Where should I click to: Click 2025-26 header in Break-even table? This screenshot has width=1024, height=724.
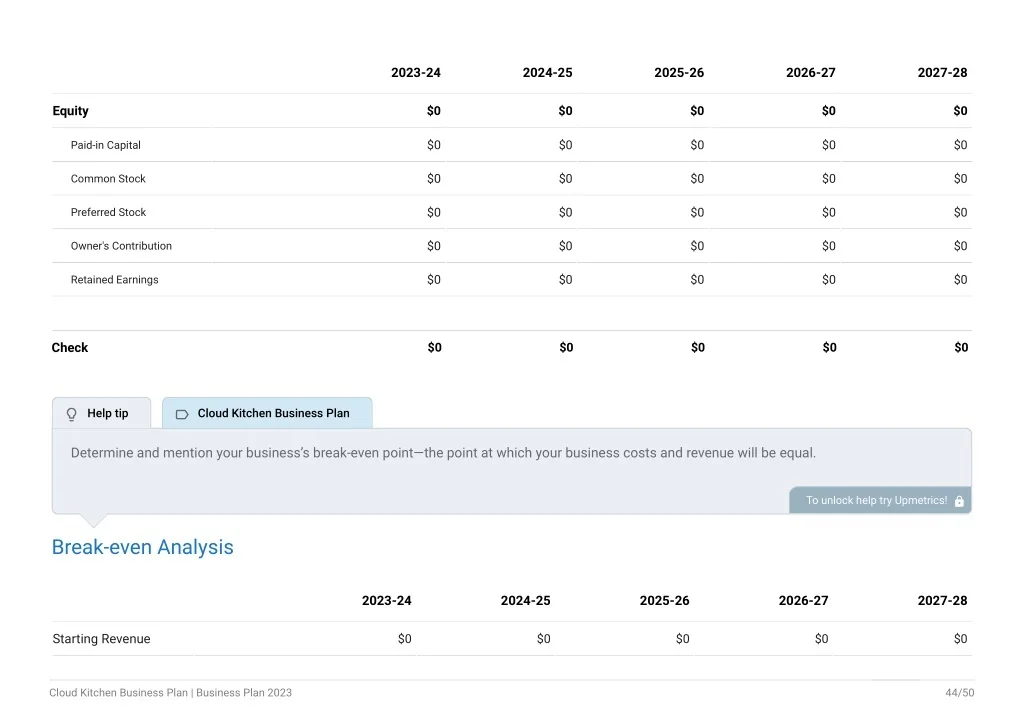(x=664, y=601)
